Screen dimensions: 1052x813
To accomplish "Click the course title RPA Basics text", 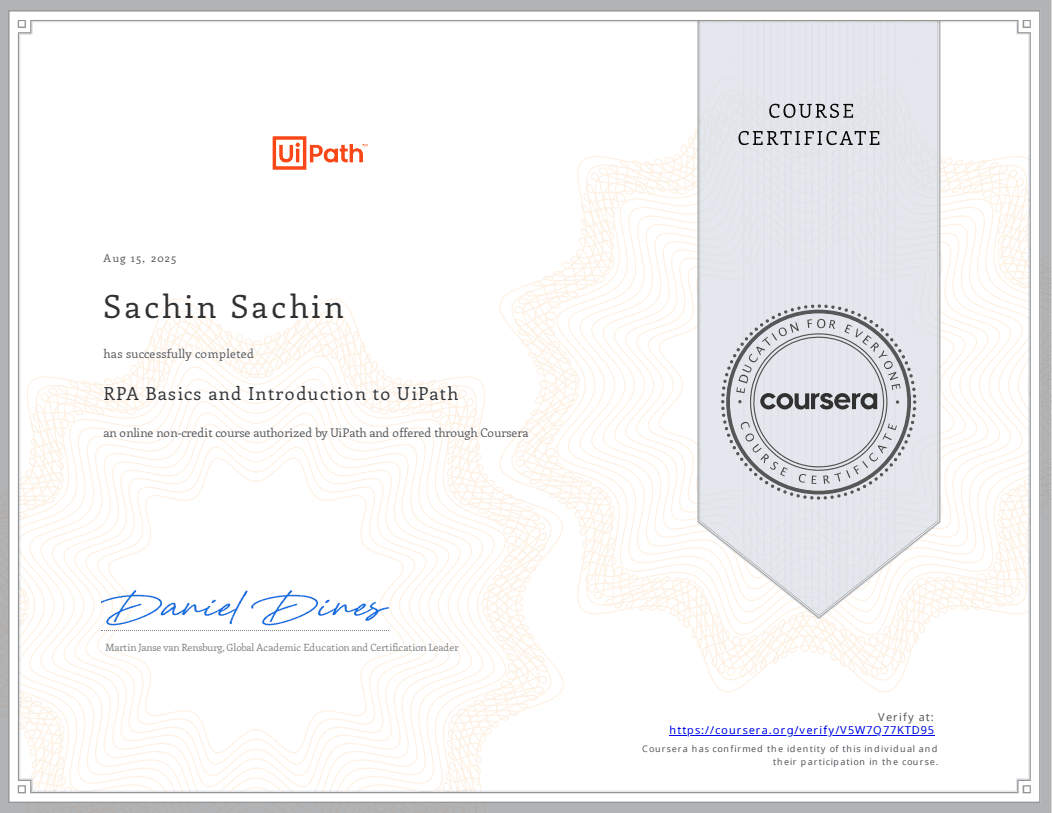I will pyautogui.click(x=280, y=394).
